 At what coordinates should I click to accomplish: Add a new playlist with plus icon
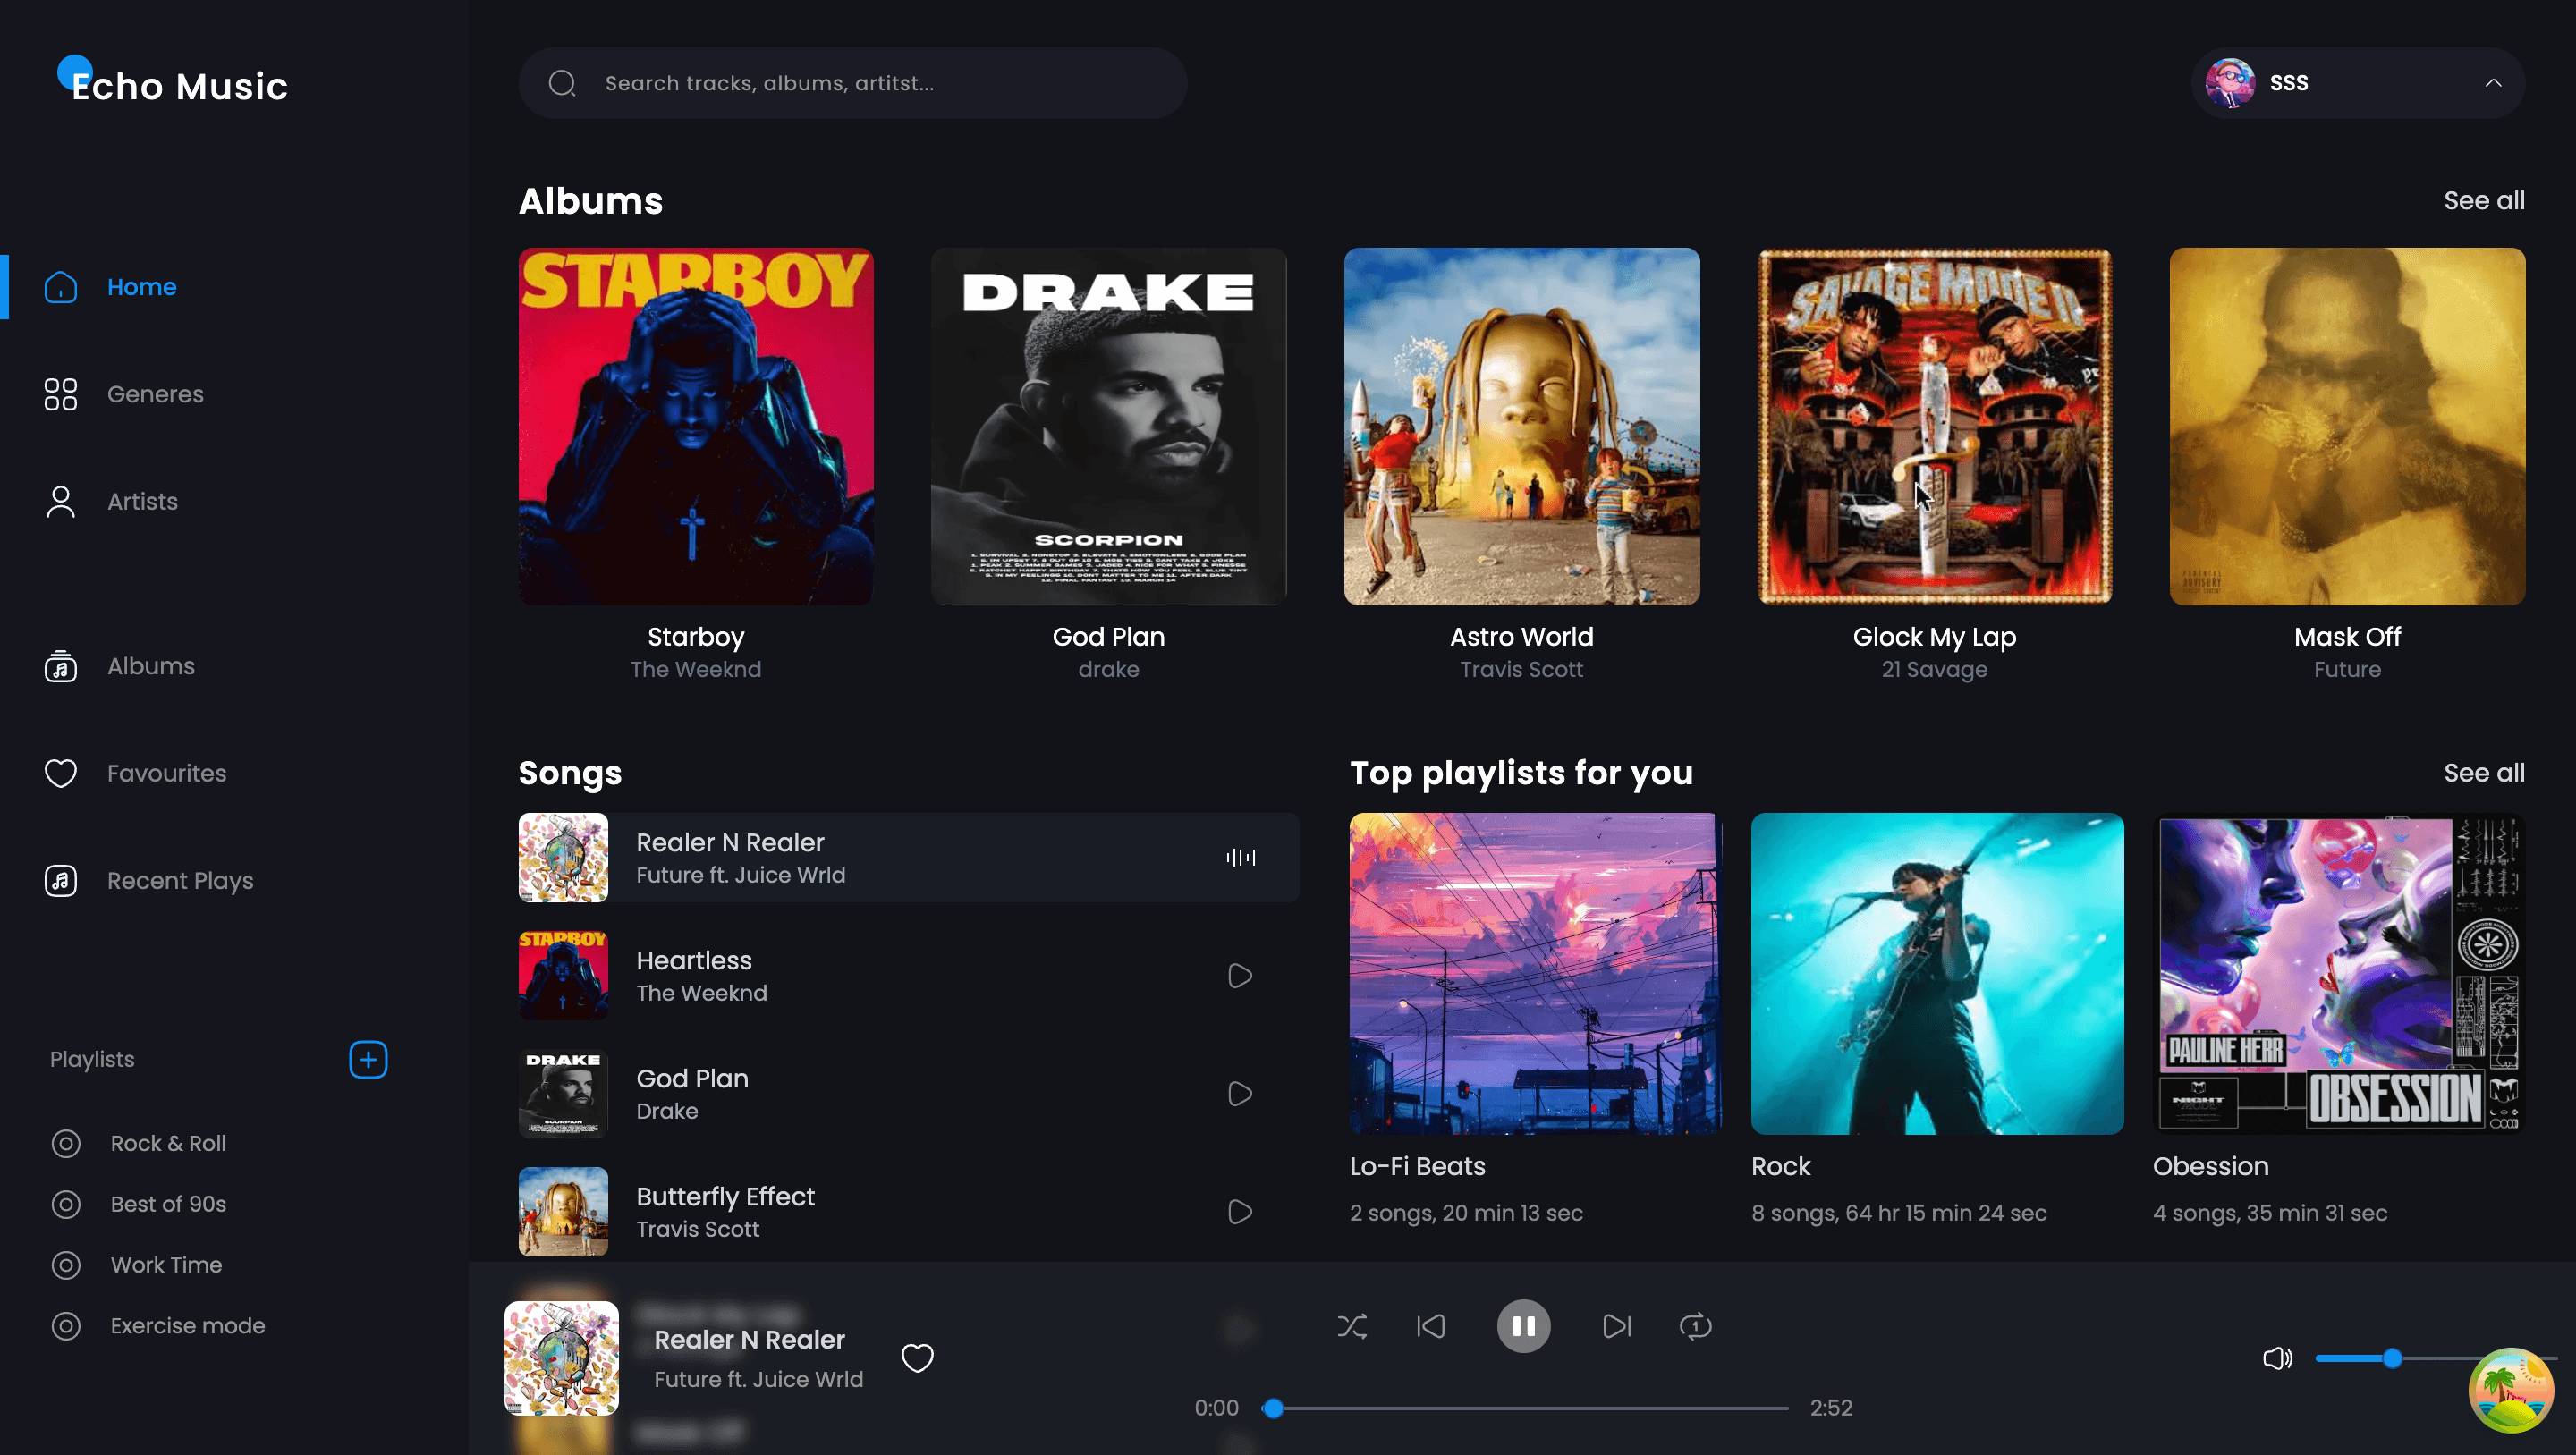368,1059
